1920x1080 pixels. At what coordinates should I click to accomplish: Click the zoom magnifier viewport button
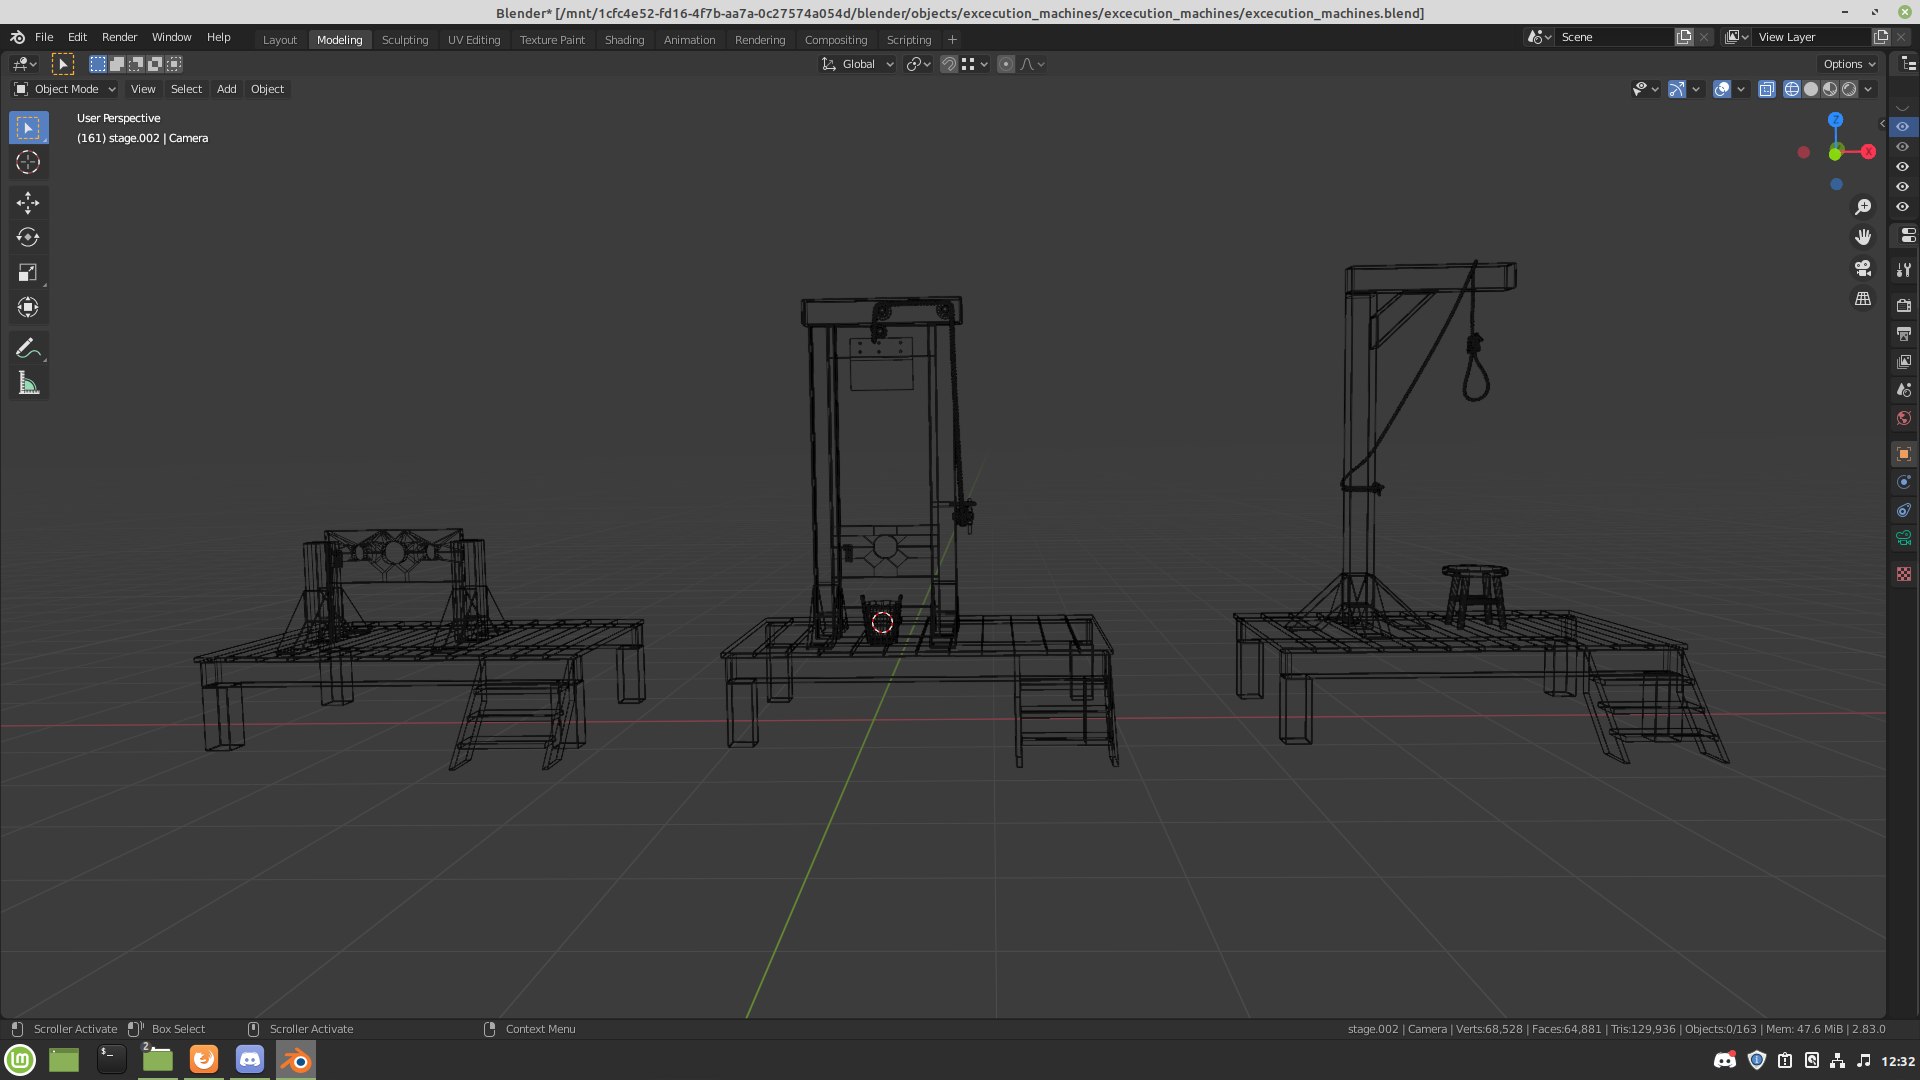(1863, 207)
